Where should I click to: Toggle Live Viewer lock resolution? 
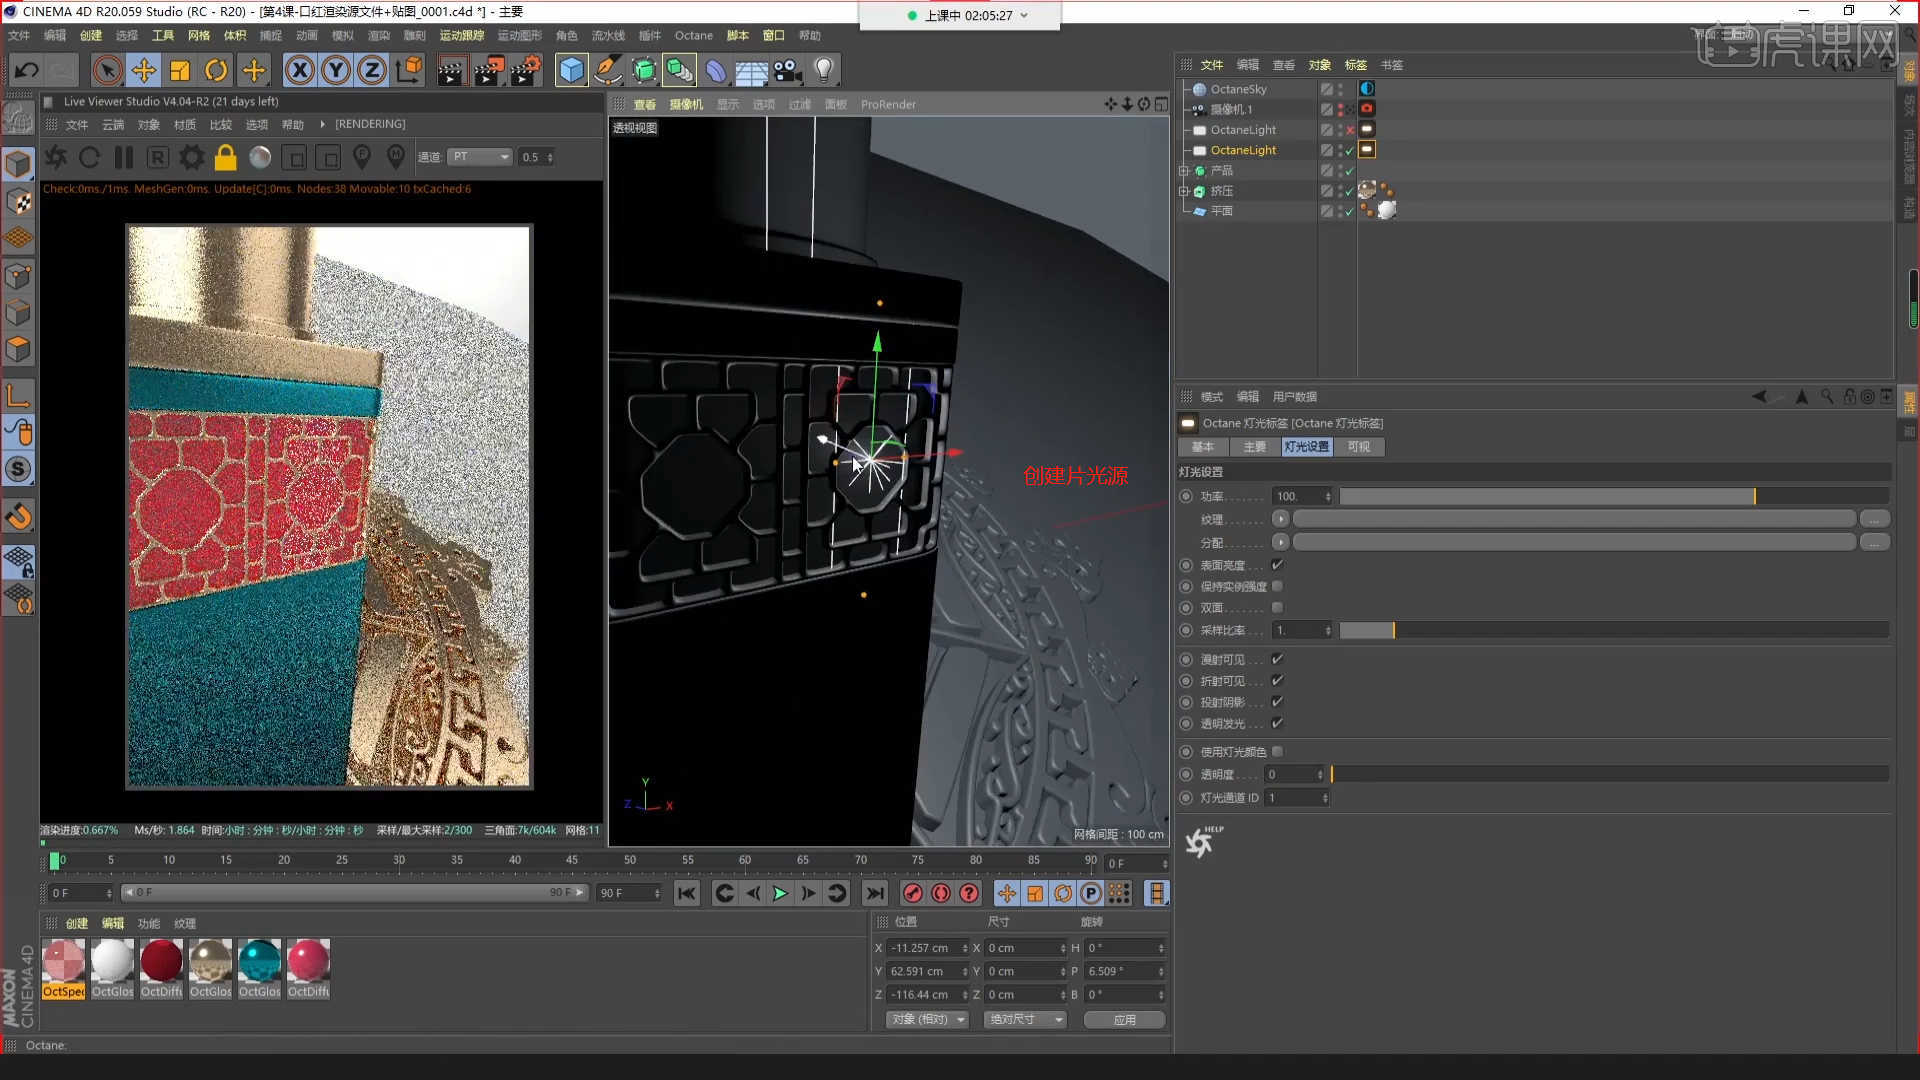pos(226,157)
